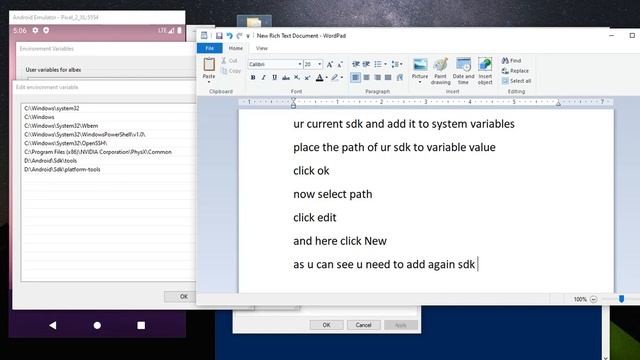Open the File menu tab
Image resolution: width=640 pixels, height=360 pixels.
[209, 48]
